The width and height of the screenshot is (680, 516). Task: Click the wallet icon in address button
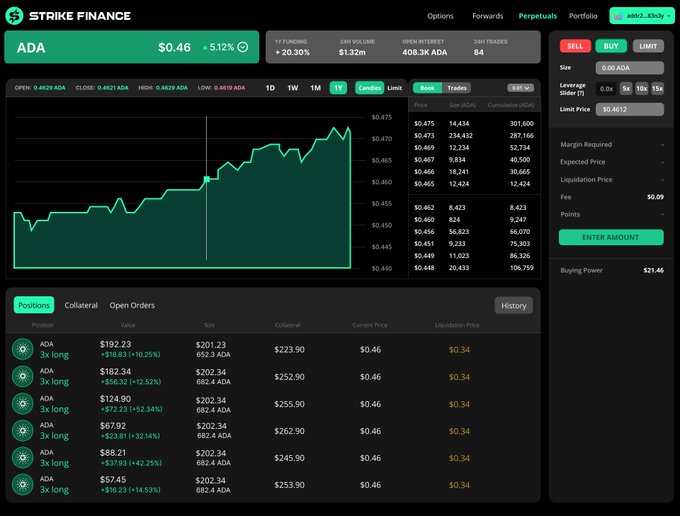pos(618,16)
